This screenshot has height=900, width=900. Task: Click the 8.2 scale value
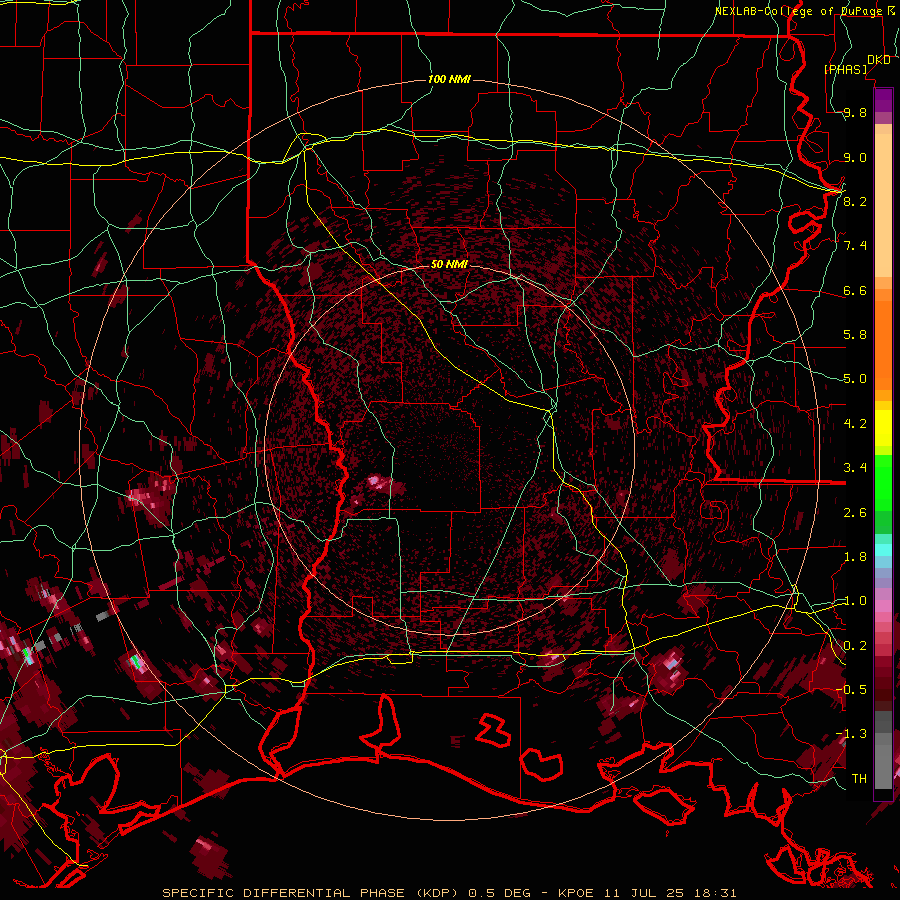pyautogui.click(x=855, y=201)
